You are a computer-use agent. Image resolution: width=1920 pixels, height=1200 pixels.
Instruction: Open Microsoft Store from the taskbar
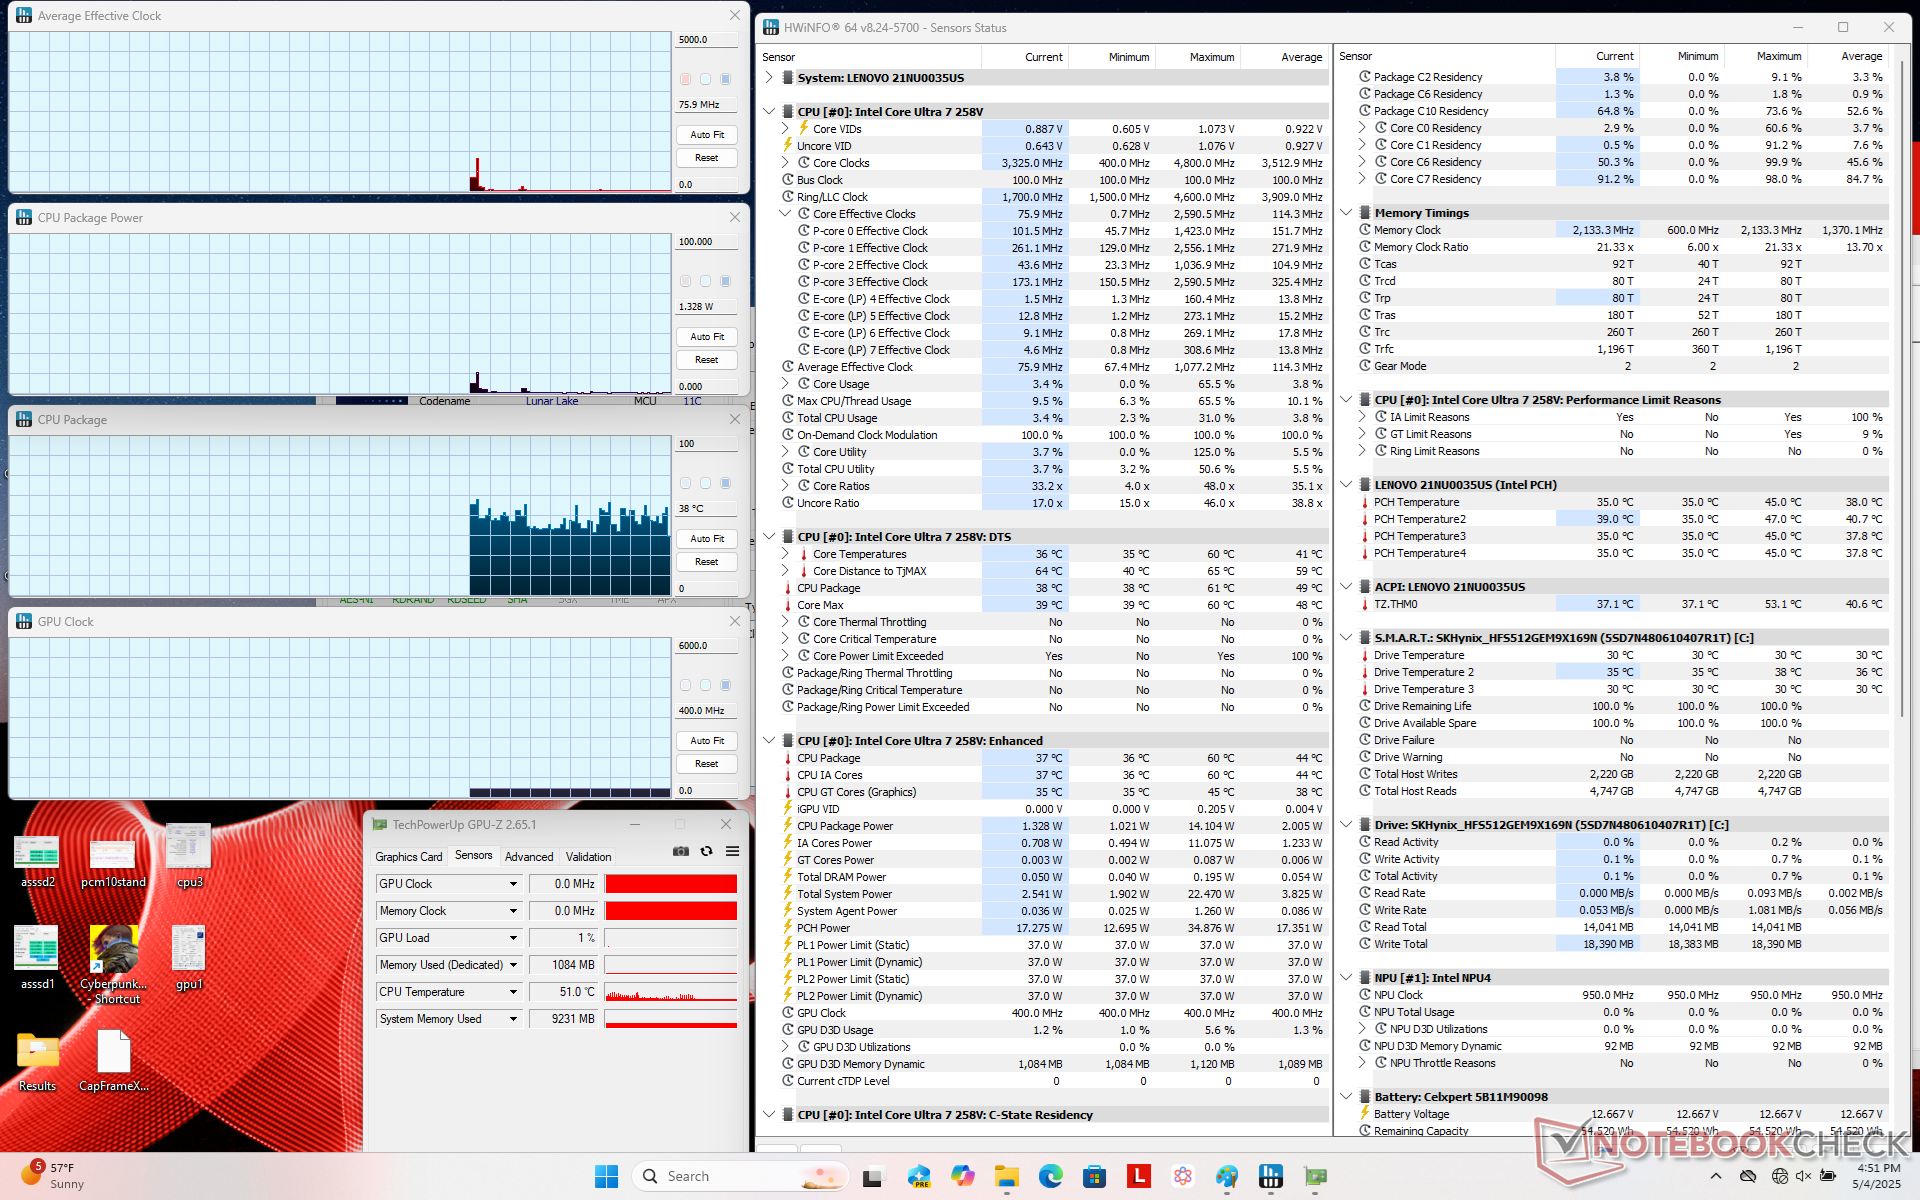point(1095,1176)
